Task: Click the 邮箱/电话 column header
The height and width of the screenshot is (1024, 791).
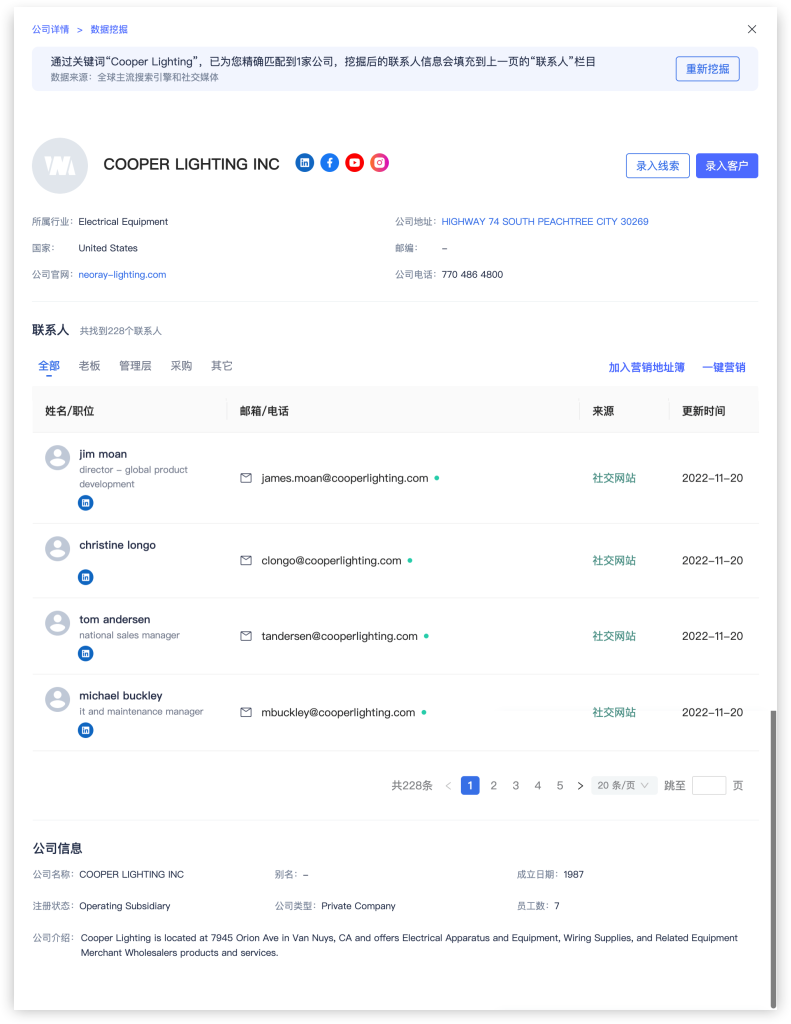Action: click(x=265, y=411)
